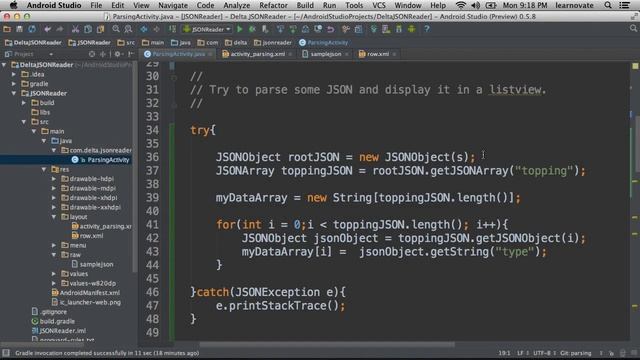Viewport: 640px width, 360px height.
Task: Click the Synchronize refresh toolbar icon
Action: pos(32,29)
